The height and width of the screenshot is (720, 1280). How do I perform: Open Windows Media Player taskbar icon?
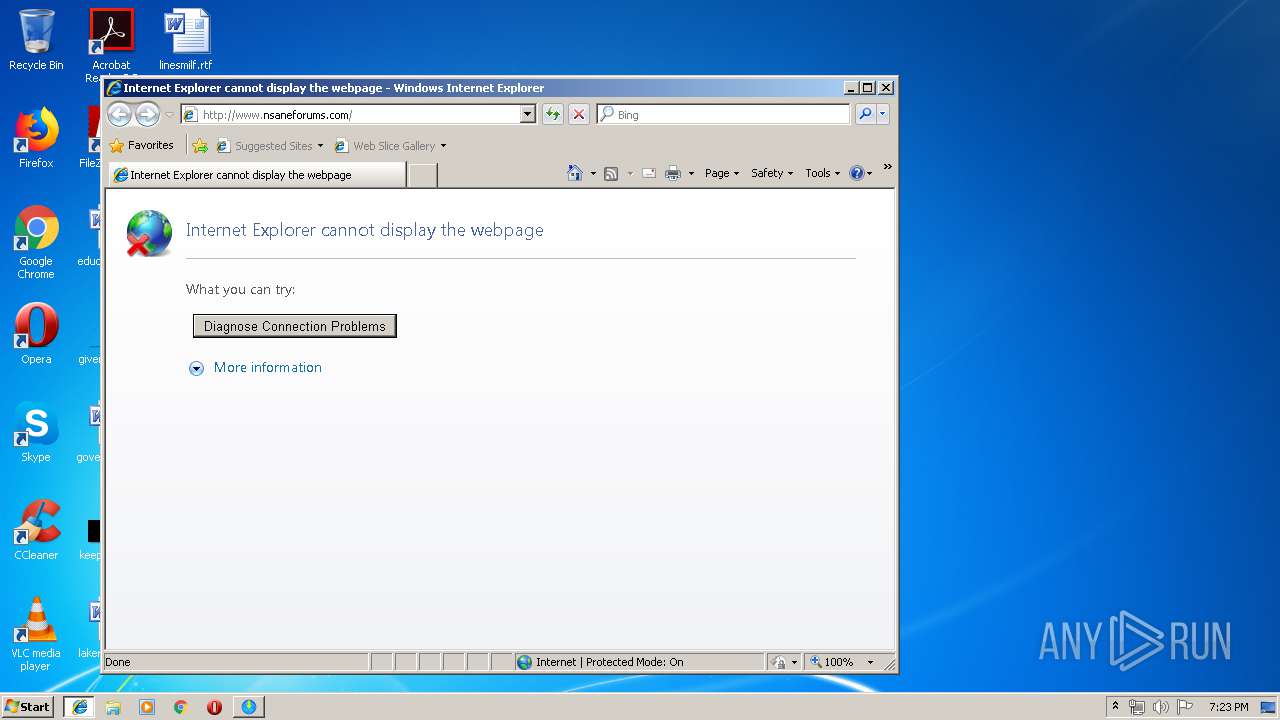point(147,707)
